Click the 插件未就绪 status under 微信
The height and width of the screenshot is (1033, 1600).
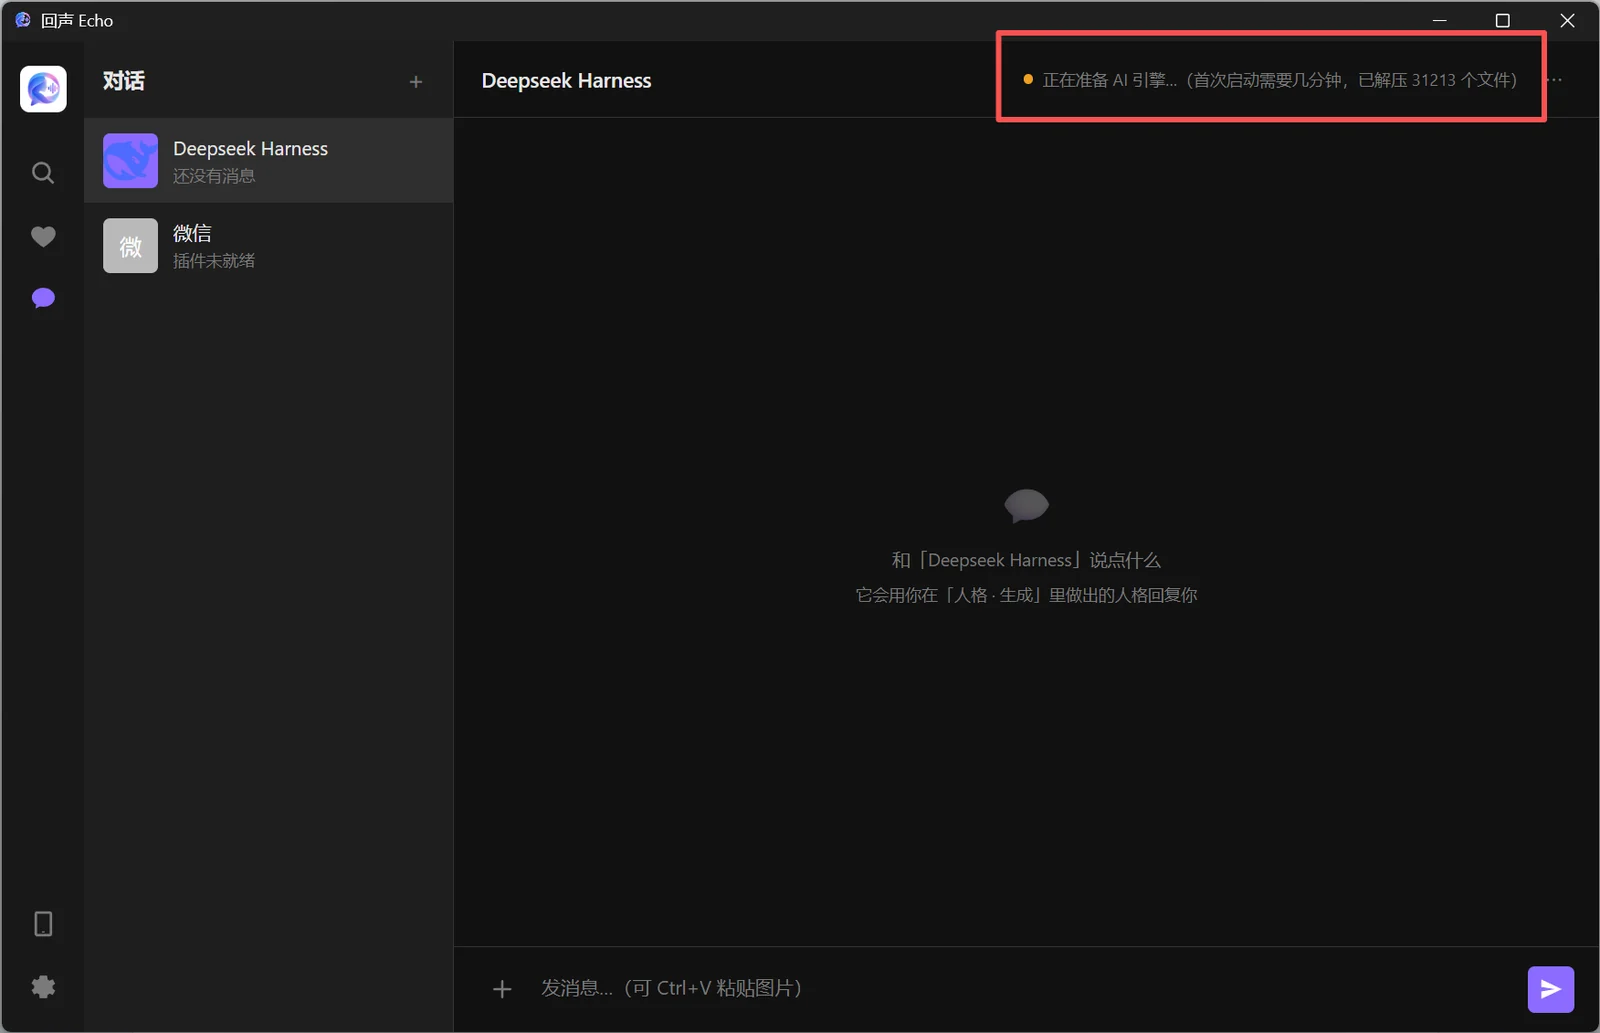[214, 261]
